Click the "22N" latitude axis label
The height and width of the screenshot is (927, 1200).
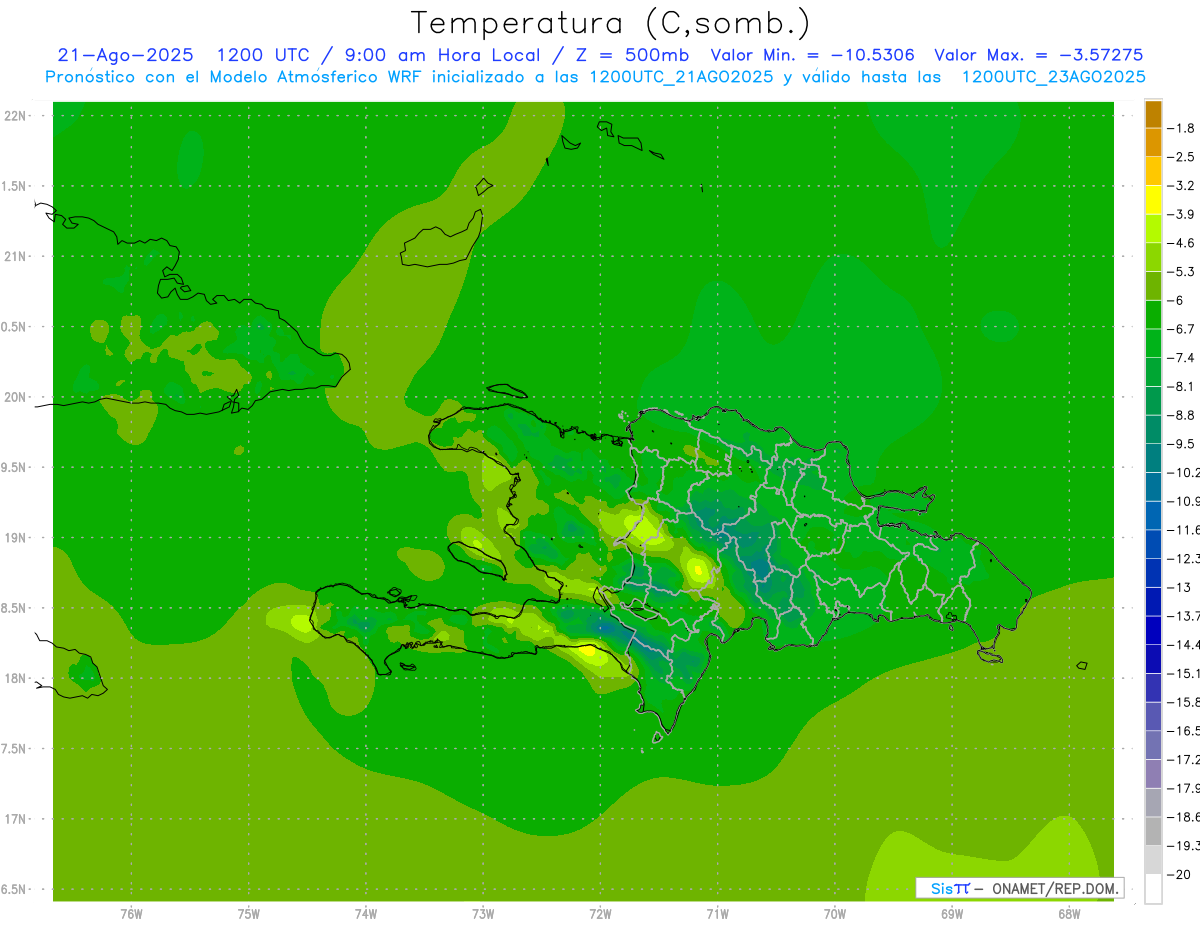click(15, 116)
